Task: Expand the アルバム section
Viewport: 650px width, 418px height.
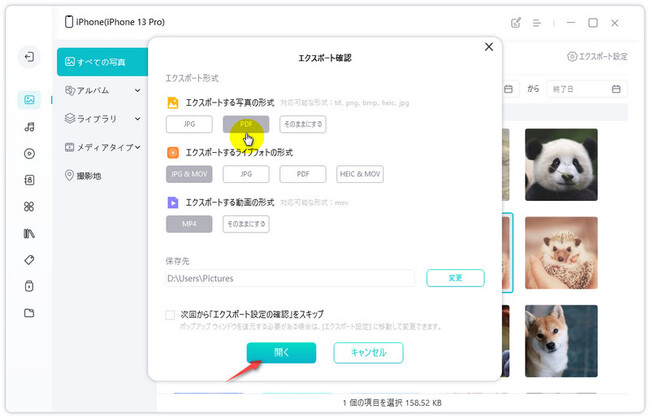Action: click(102, 91)
